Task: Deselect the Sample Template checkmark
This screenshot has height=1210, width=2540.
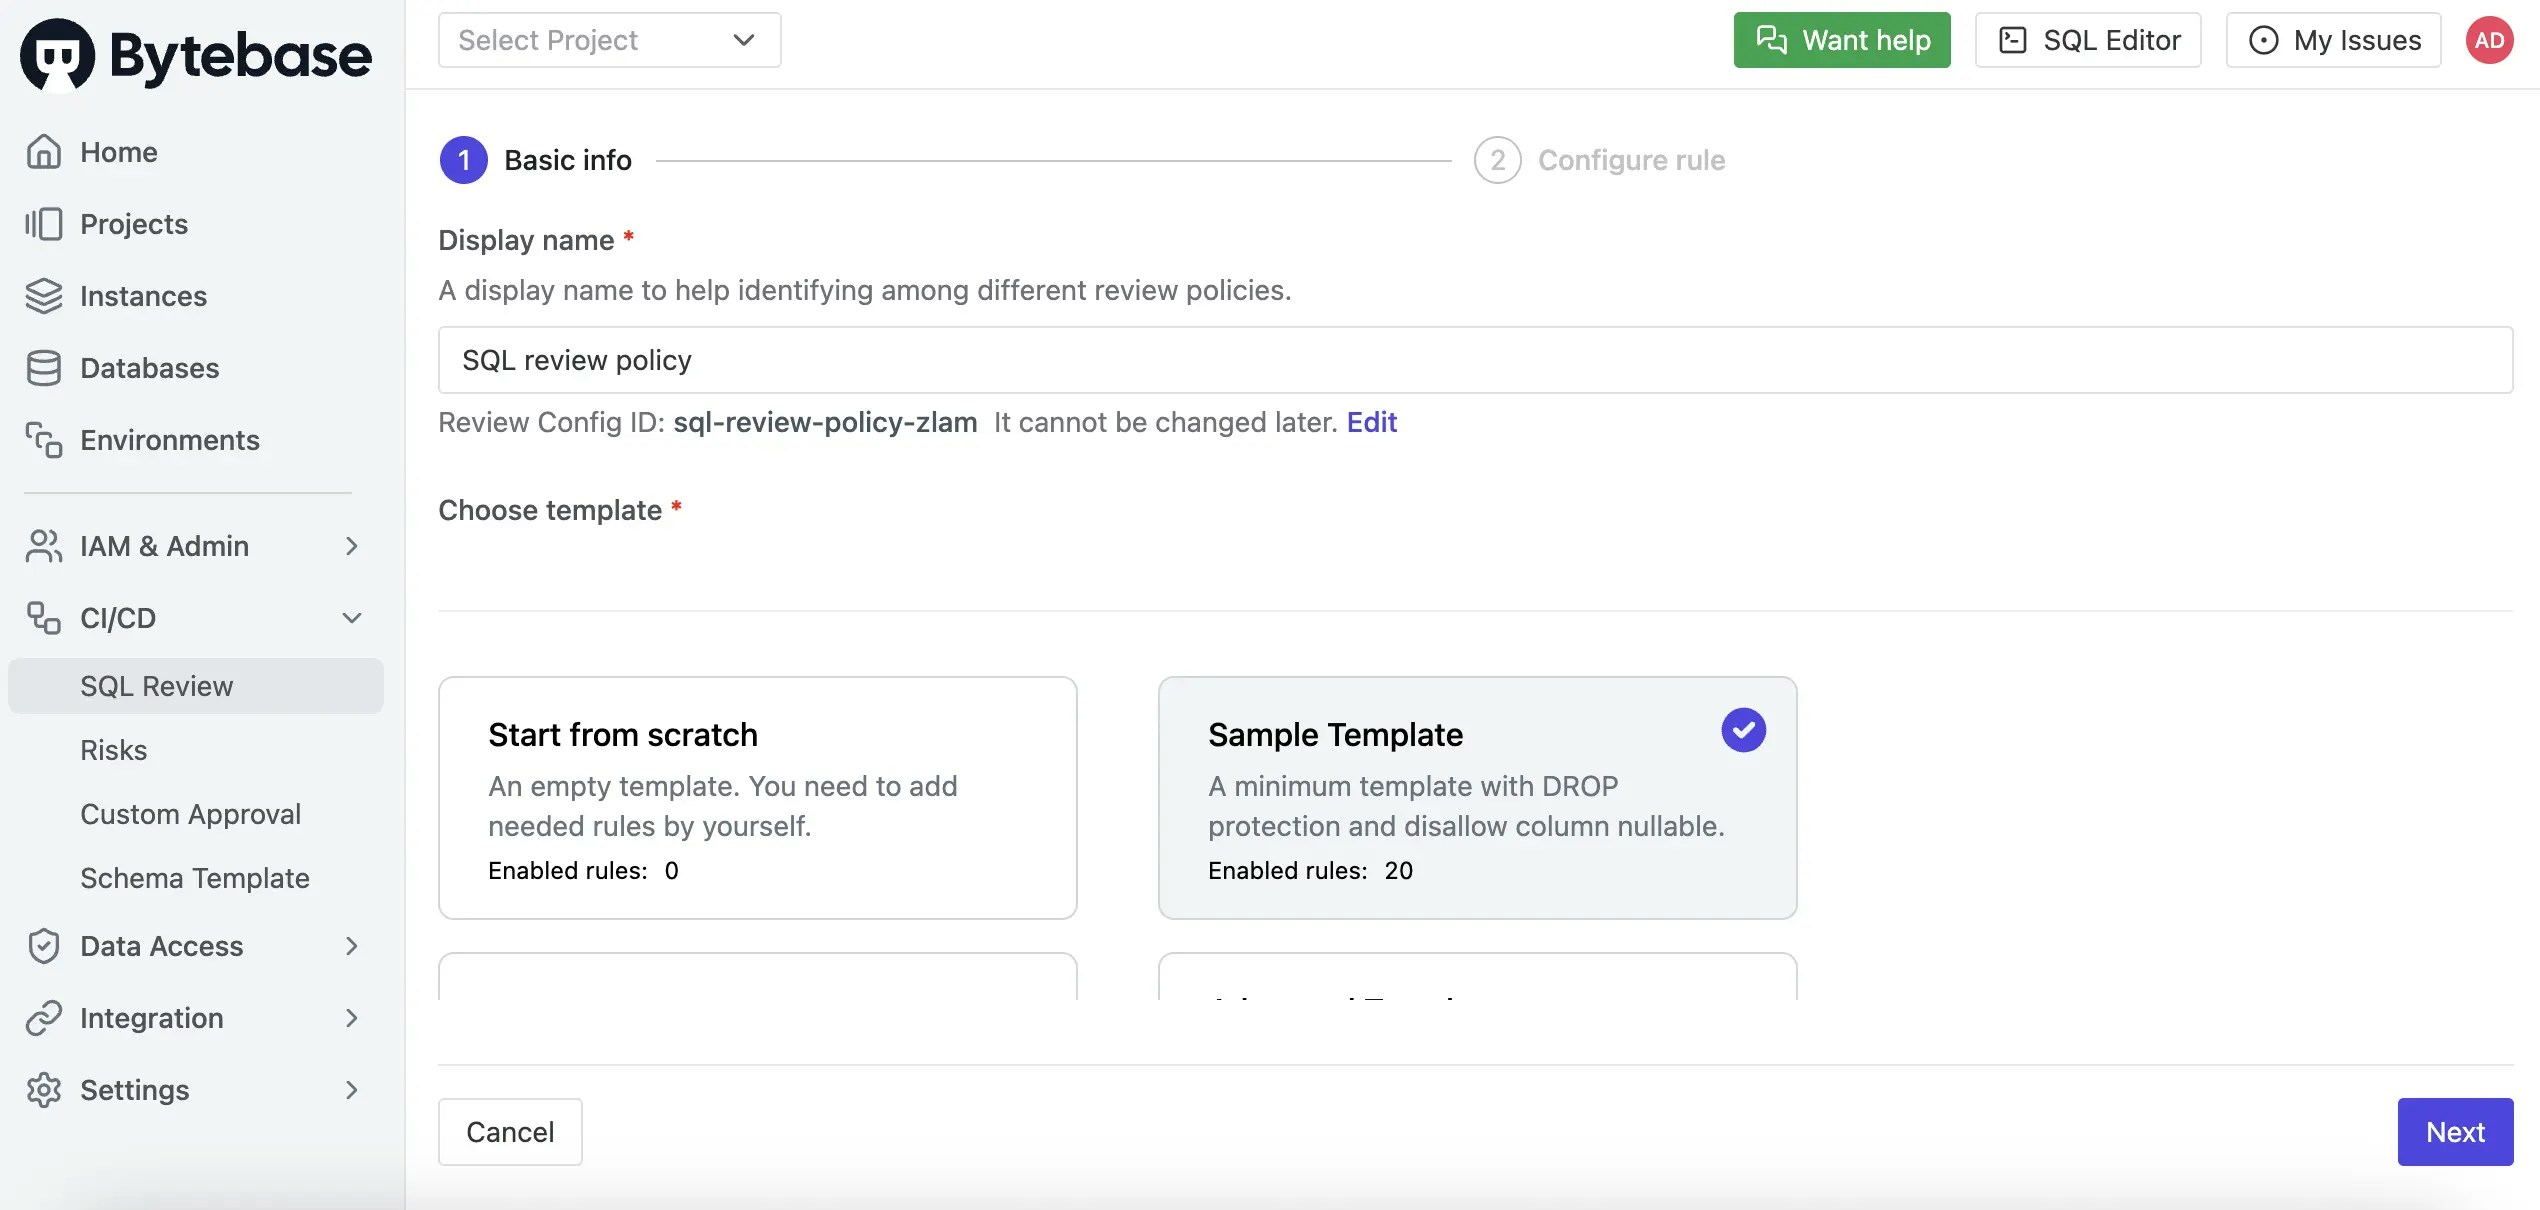Action: point(1744,730)
